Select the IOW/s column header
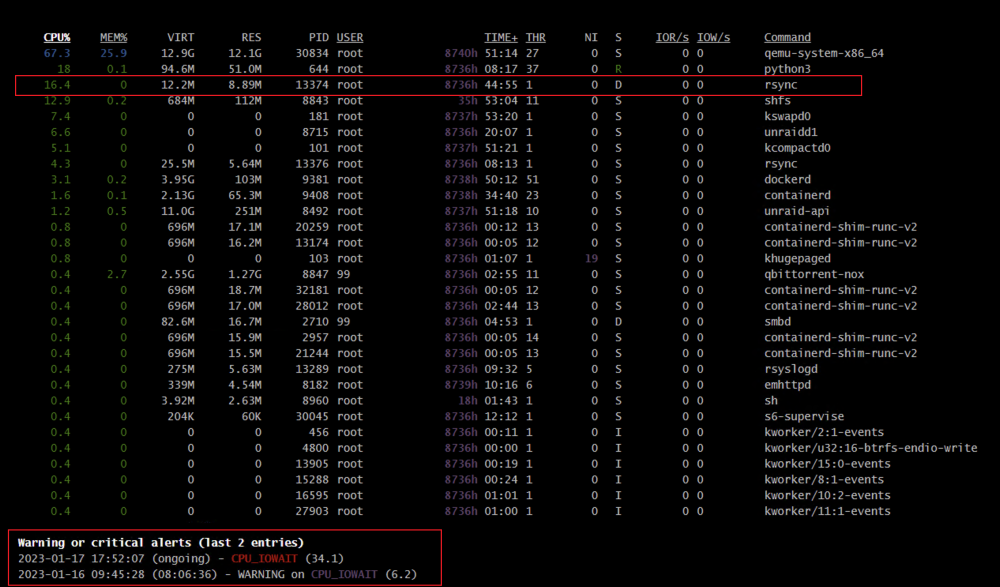Screen dimensions: 1000x587 point(713,38)
